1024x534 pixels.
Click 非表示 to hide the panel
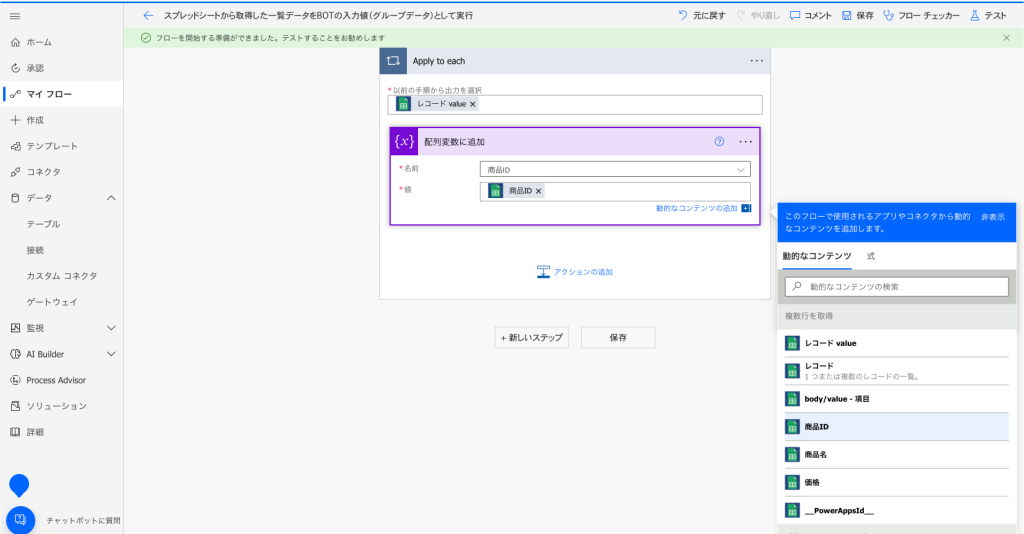993,217
